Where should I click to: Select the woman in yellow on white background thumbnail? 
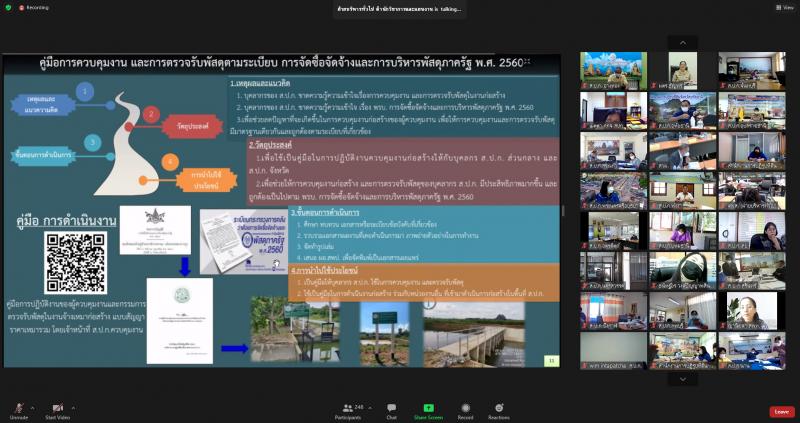pos(683,71)
